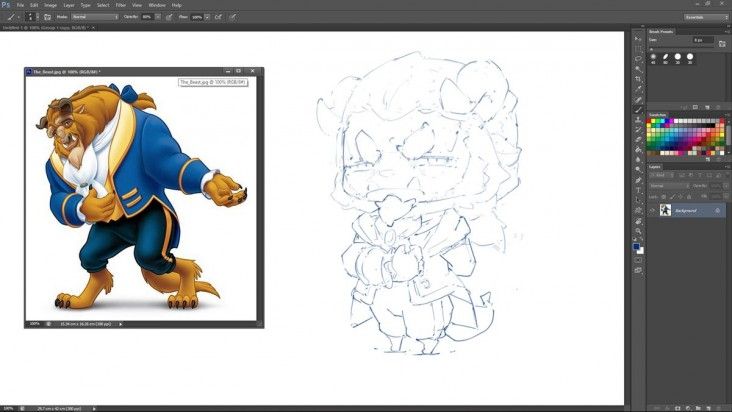Choose the first soft round brush preset

[653, 57]
